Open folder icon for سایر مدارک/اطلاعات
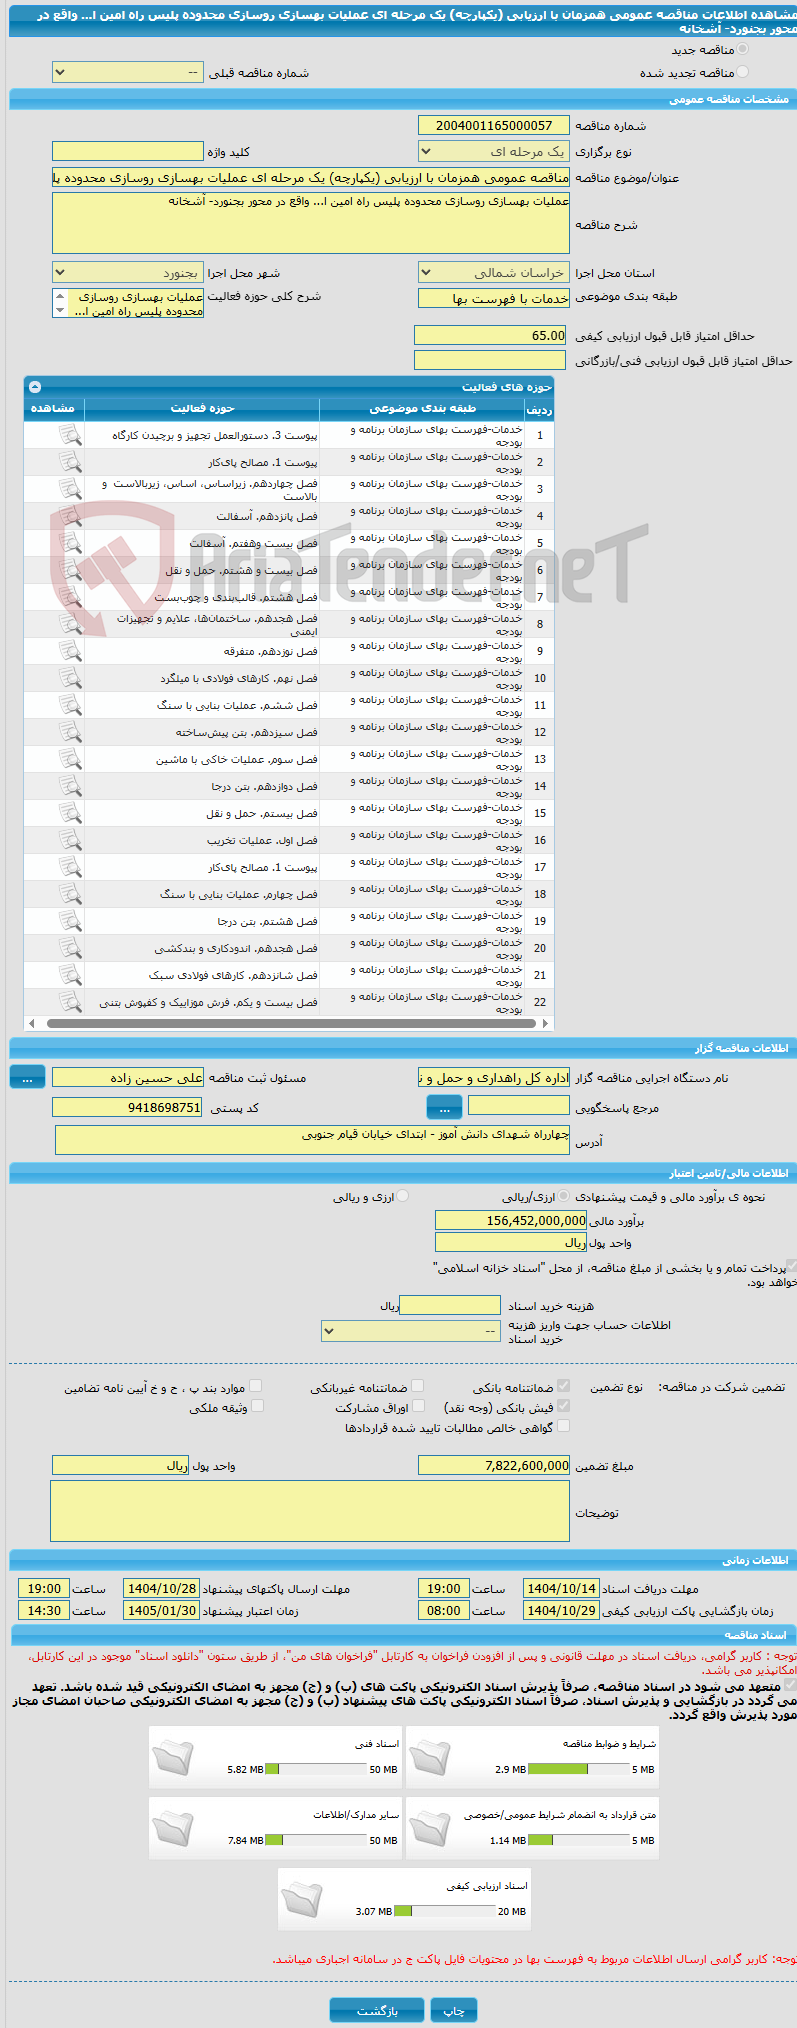 tap(173, 1827)
